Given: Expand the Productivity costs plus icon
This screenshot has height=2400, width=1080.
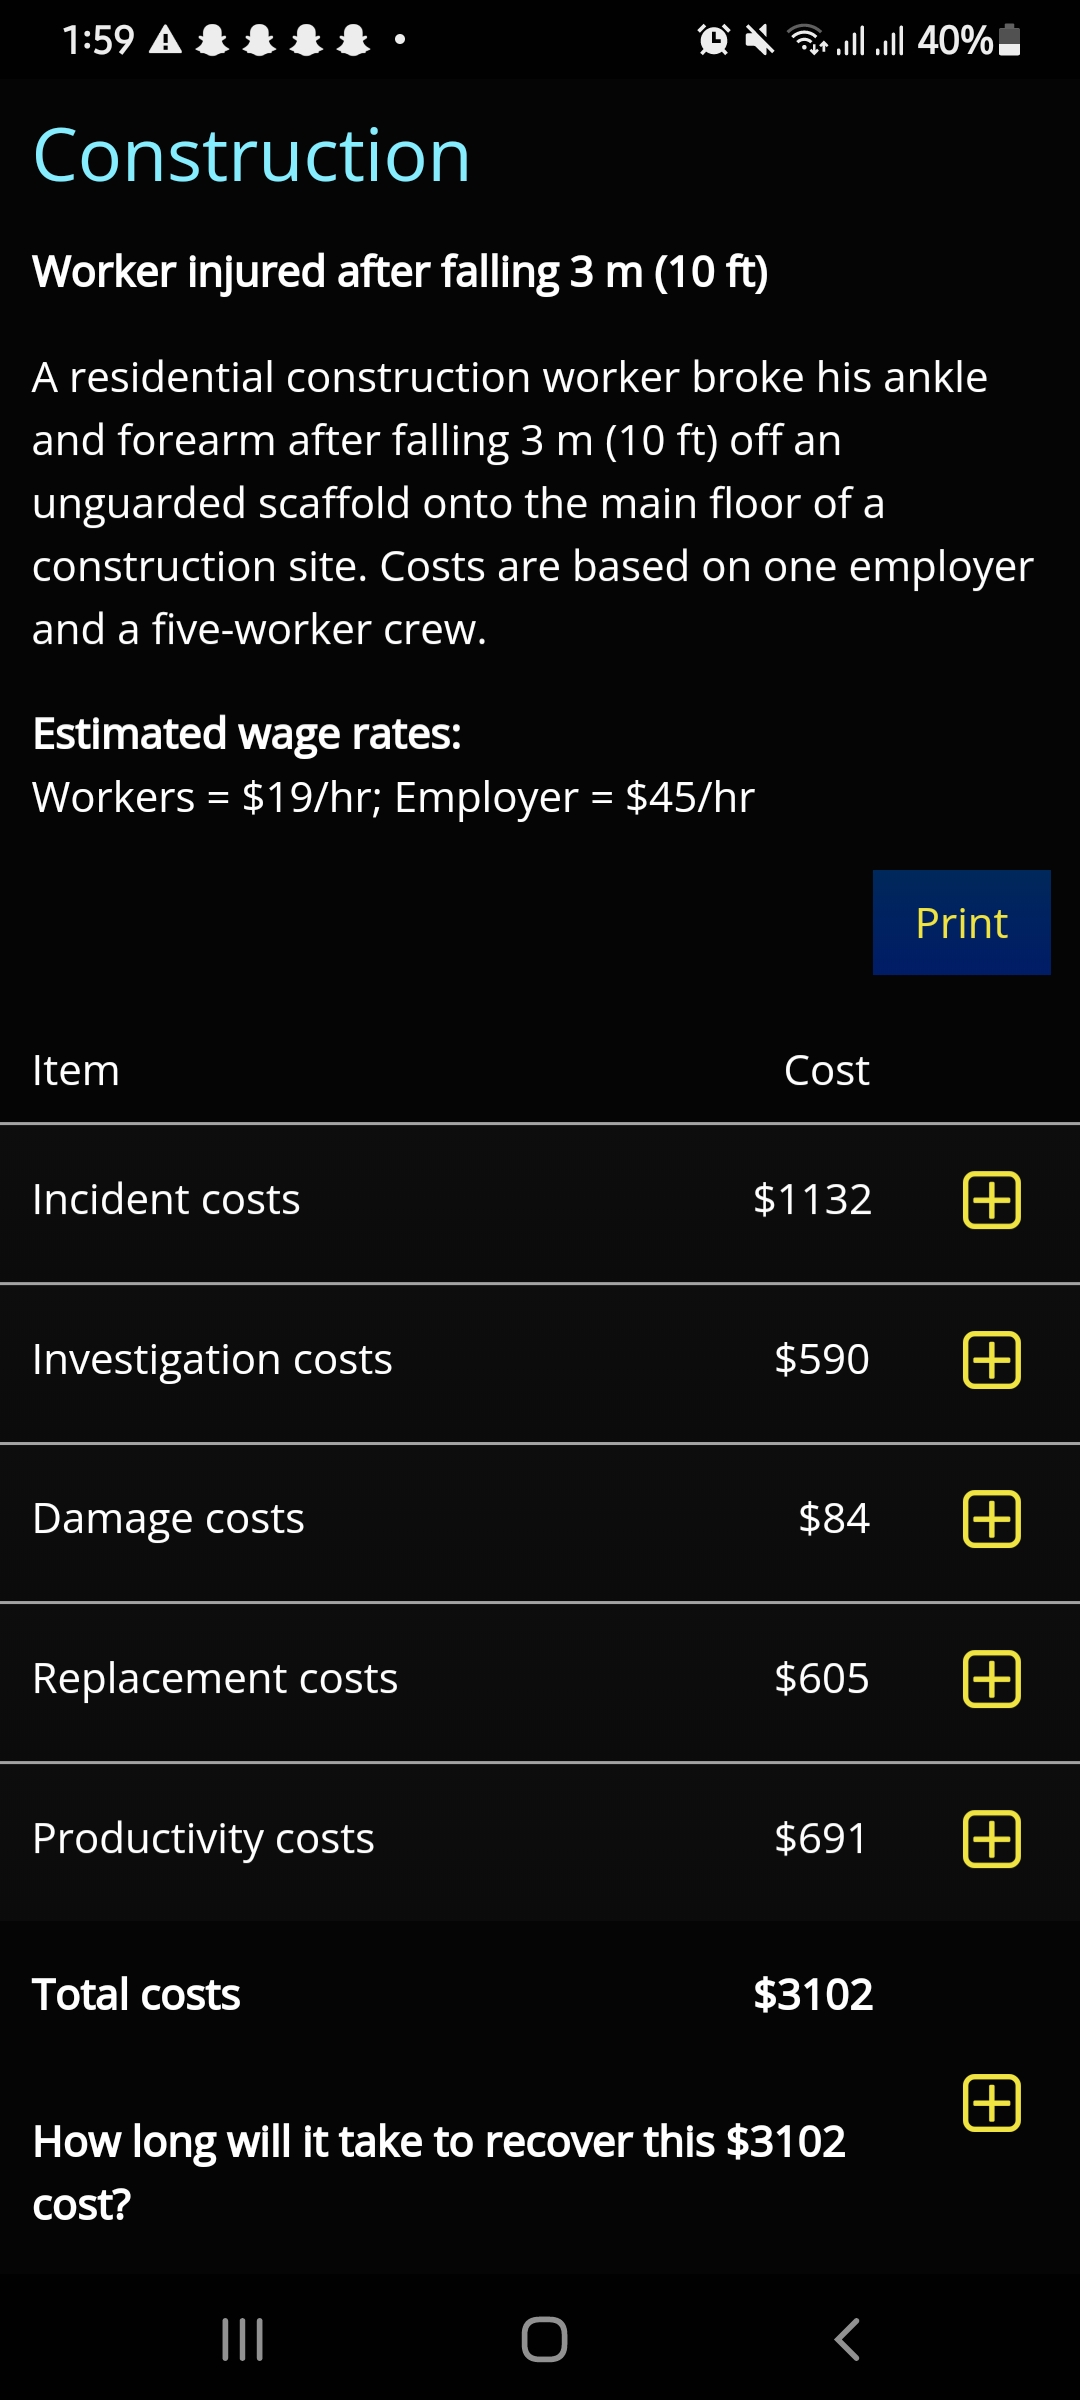Looking at the screenshot, I should tap(991, 1839).
